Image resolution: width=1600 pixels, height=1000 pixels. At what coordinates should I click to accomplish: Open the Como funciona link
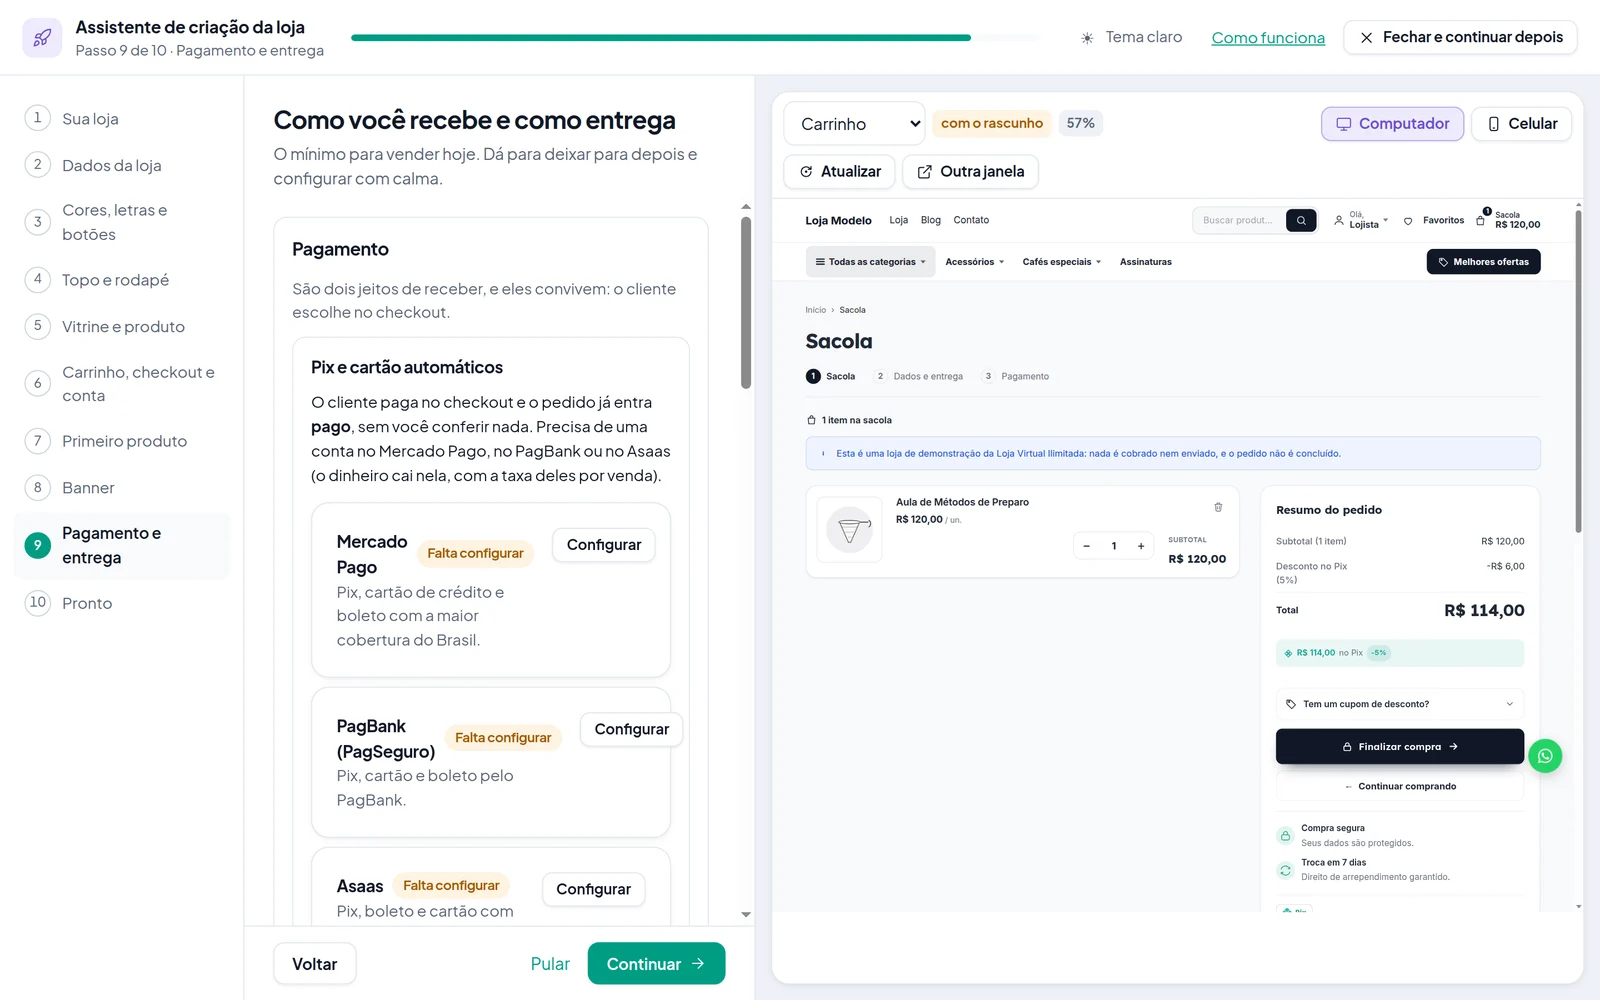coord(1268,38)
